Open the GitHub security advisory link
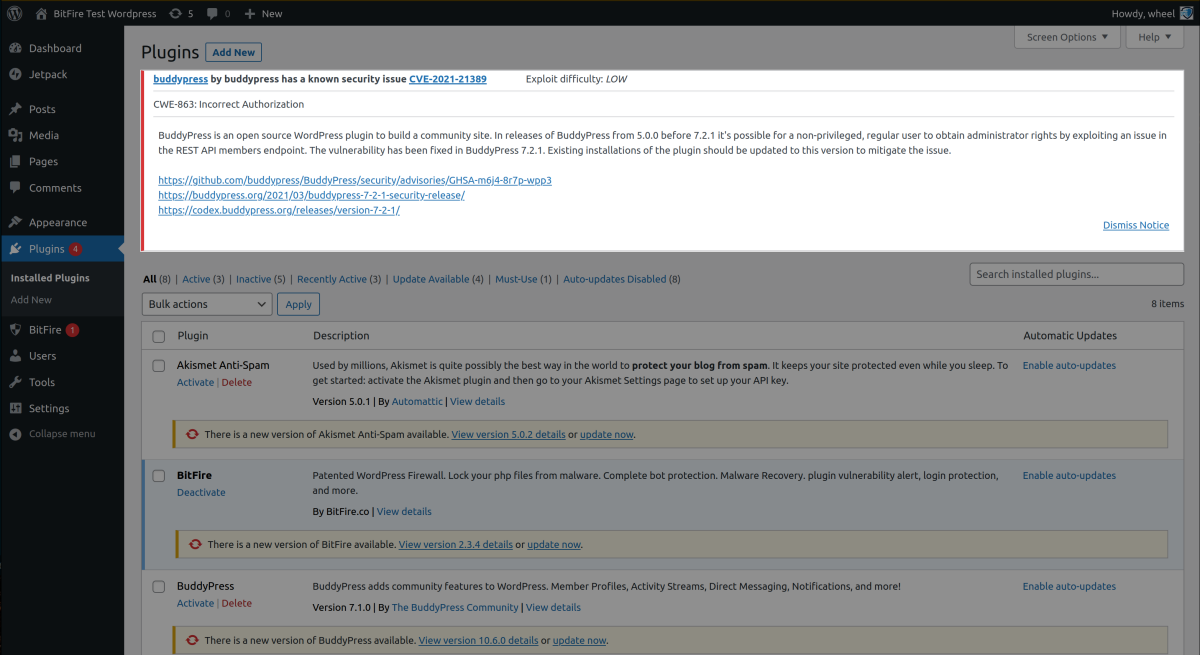This screenshot has width=1200, height=655. click(x=355, y=180)
